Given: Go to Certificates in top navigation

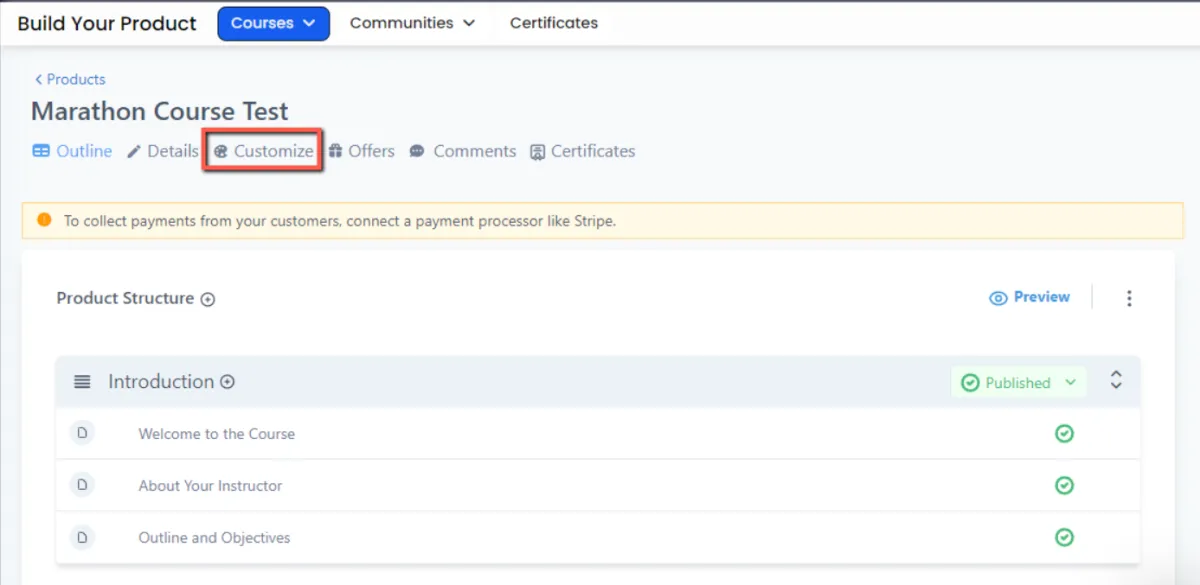Looking at the screenshot, I should click(554, 23).
